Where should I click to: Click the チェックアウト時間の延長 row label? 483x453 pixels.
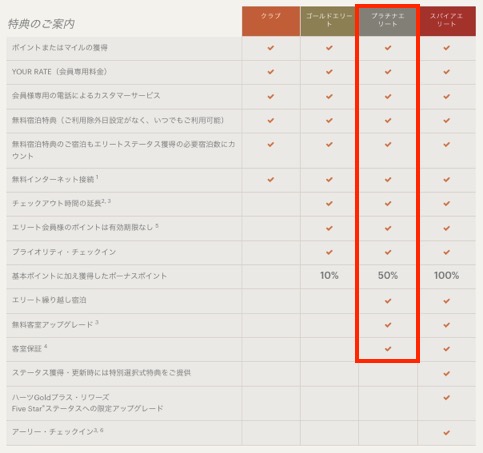(x=61, y=203)
